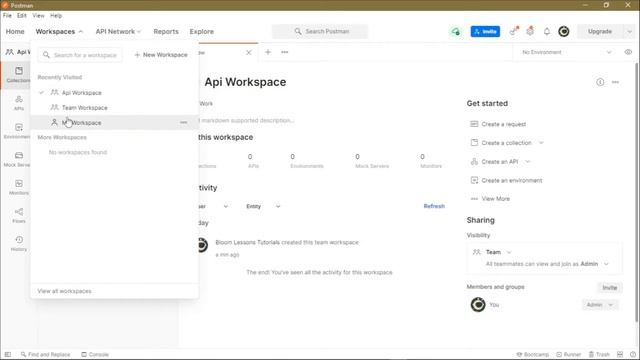Open the APIs sidebar section

(18, 103)
